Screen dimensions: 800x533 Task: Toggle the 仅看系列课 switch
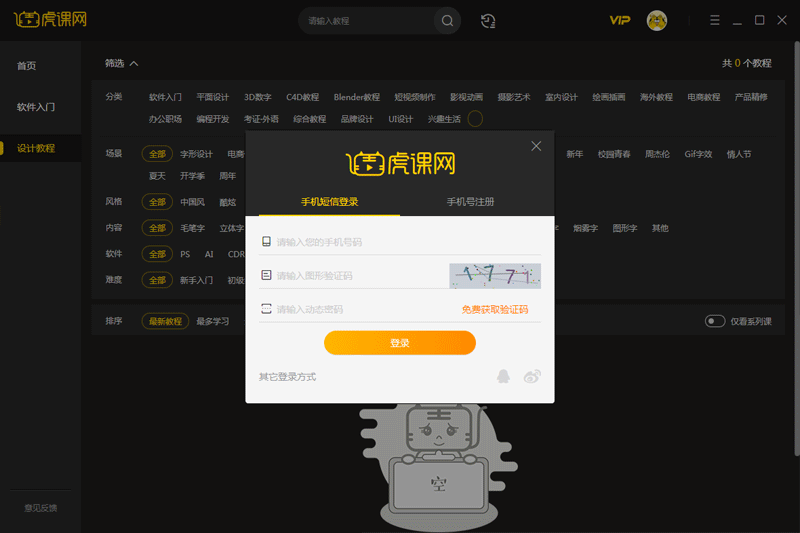click(715, 321)
